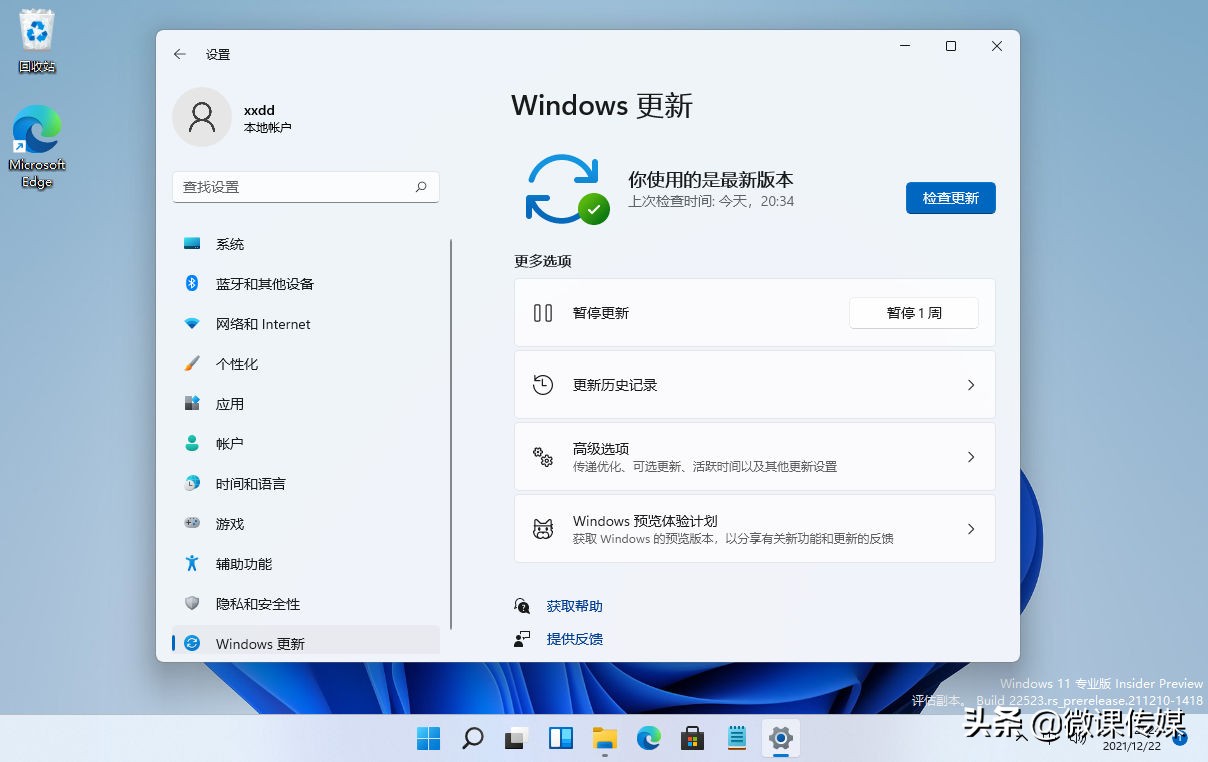Click the history clock icon for 更新历史记录

(x=543, y=385)
